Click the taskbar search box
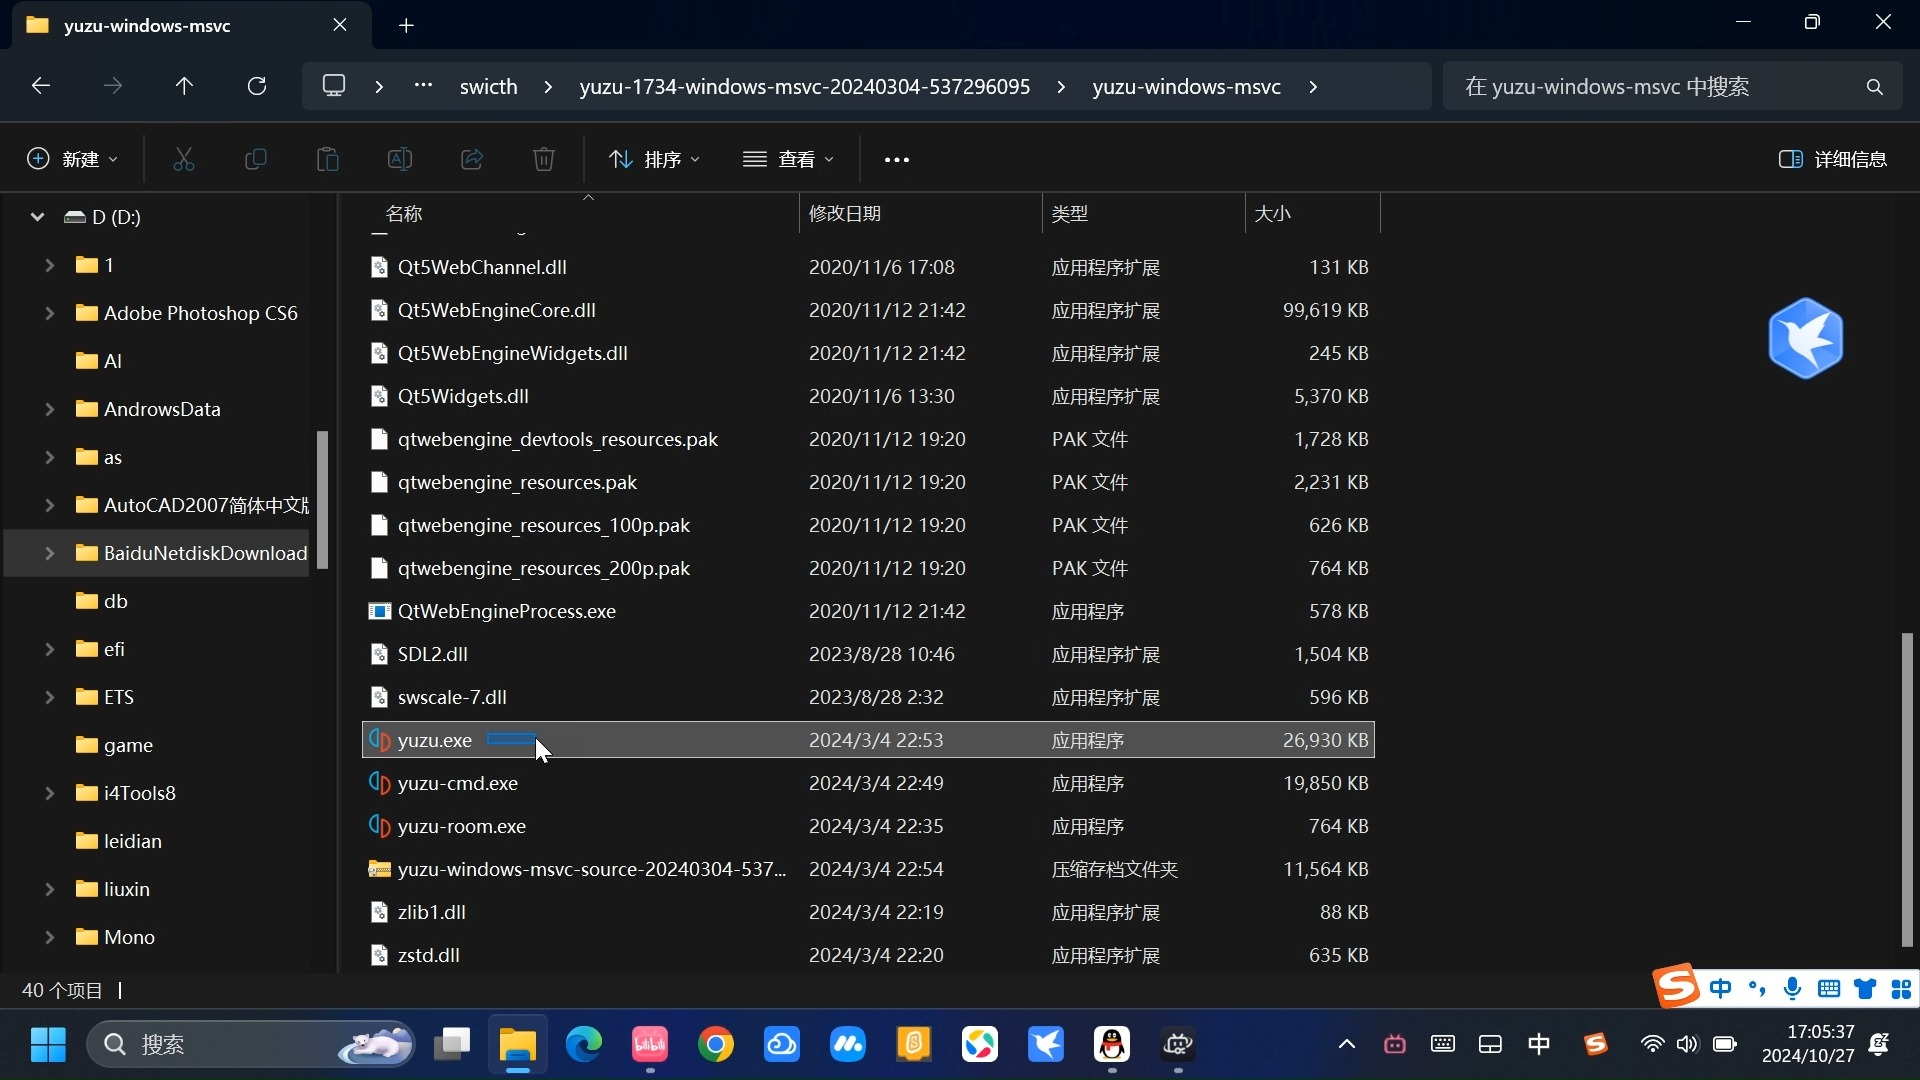 tap(252, 1045)
